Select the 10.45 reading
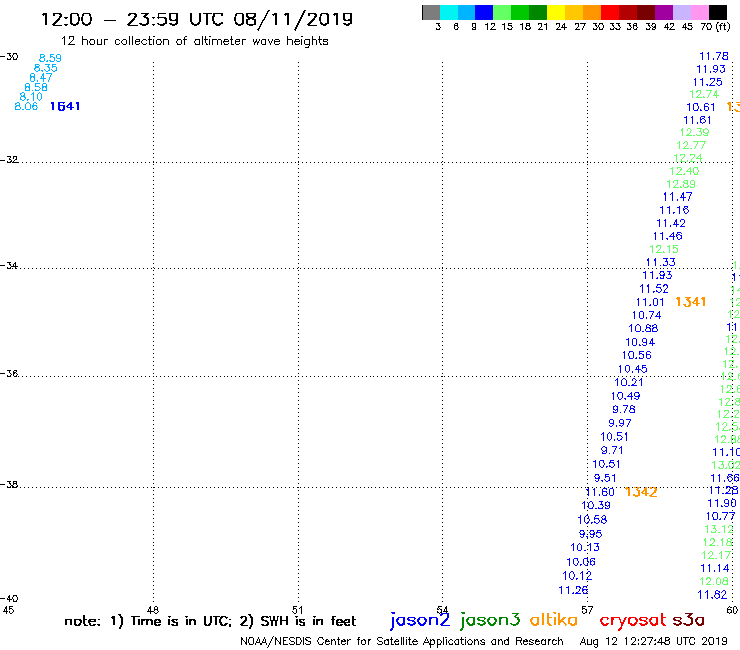Image resolution: width=740 pixels, height=650 pixels. click(x=632, y=369)
